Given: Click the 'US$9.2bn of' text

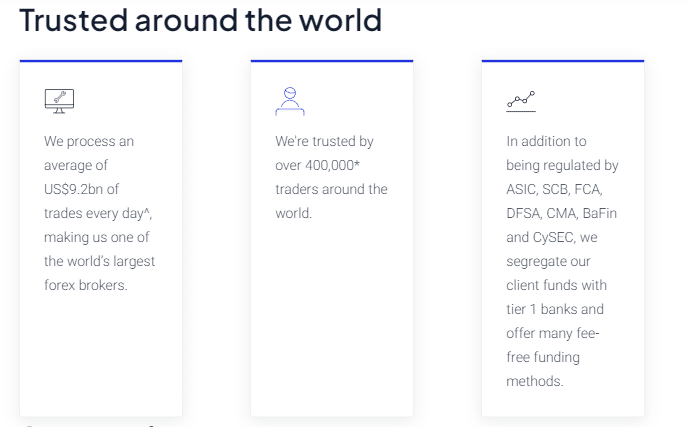Looking at the screenshot, I should [81, 189].
